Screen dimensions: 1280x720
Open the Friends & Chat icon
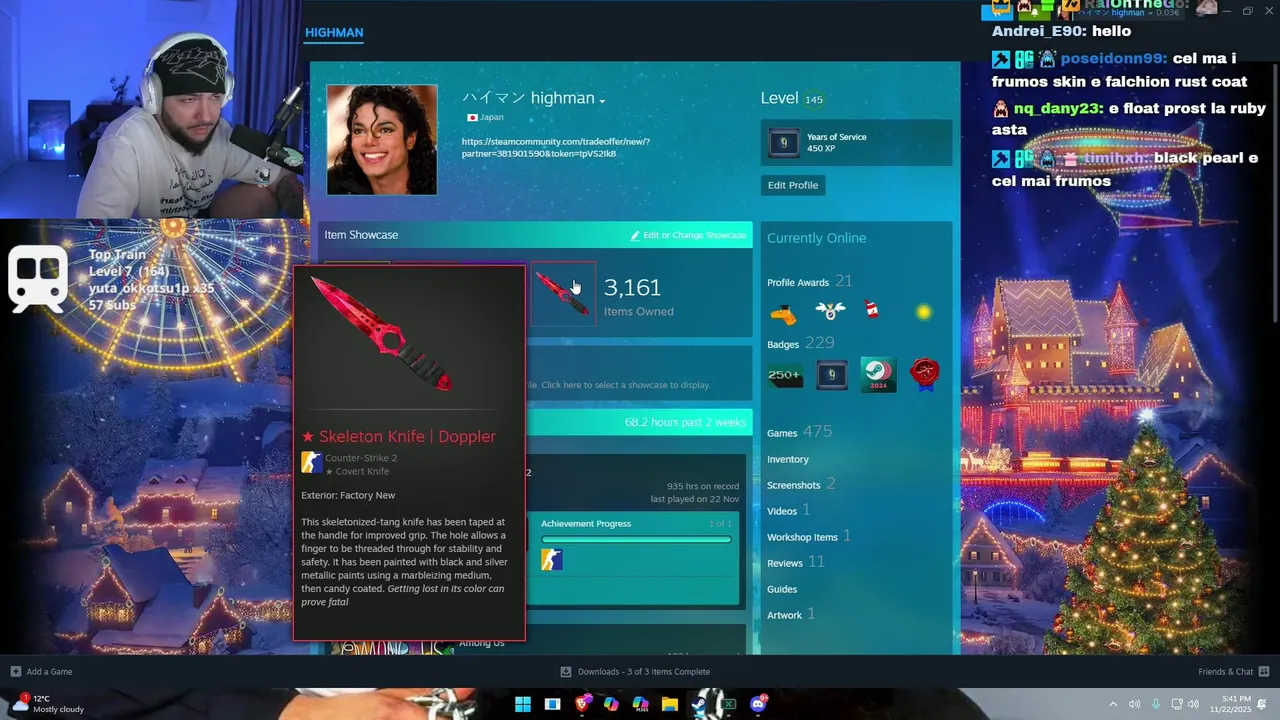pos(1264,671)
